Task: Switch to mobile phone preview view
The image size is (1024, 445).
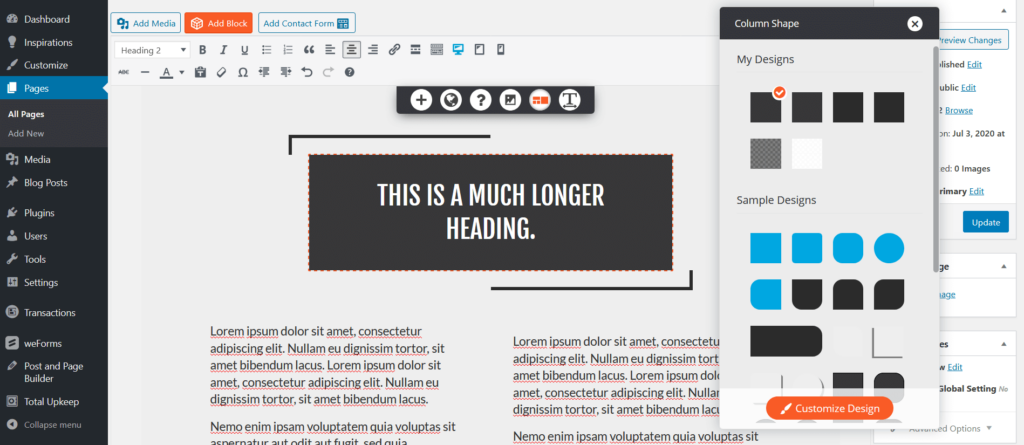Action: pyautogui.click(x=501, y=50)
